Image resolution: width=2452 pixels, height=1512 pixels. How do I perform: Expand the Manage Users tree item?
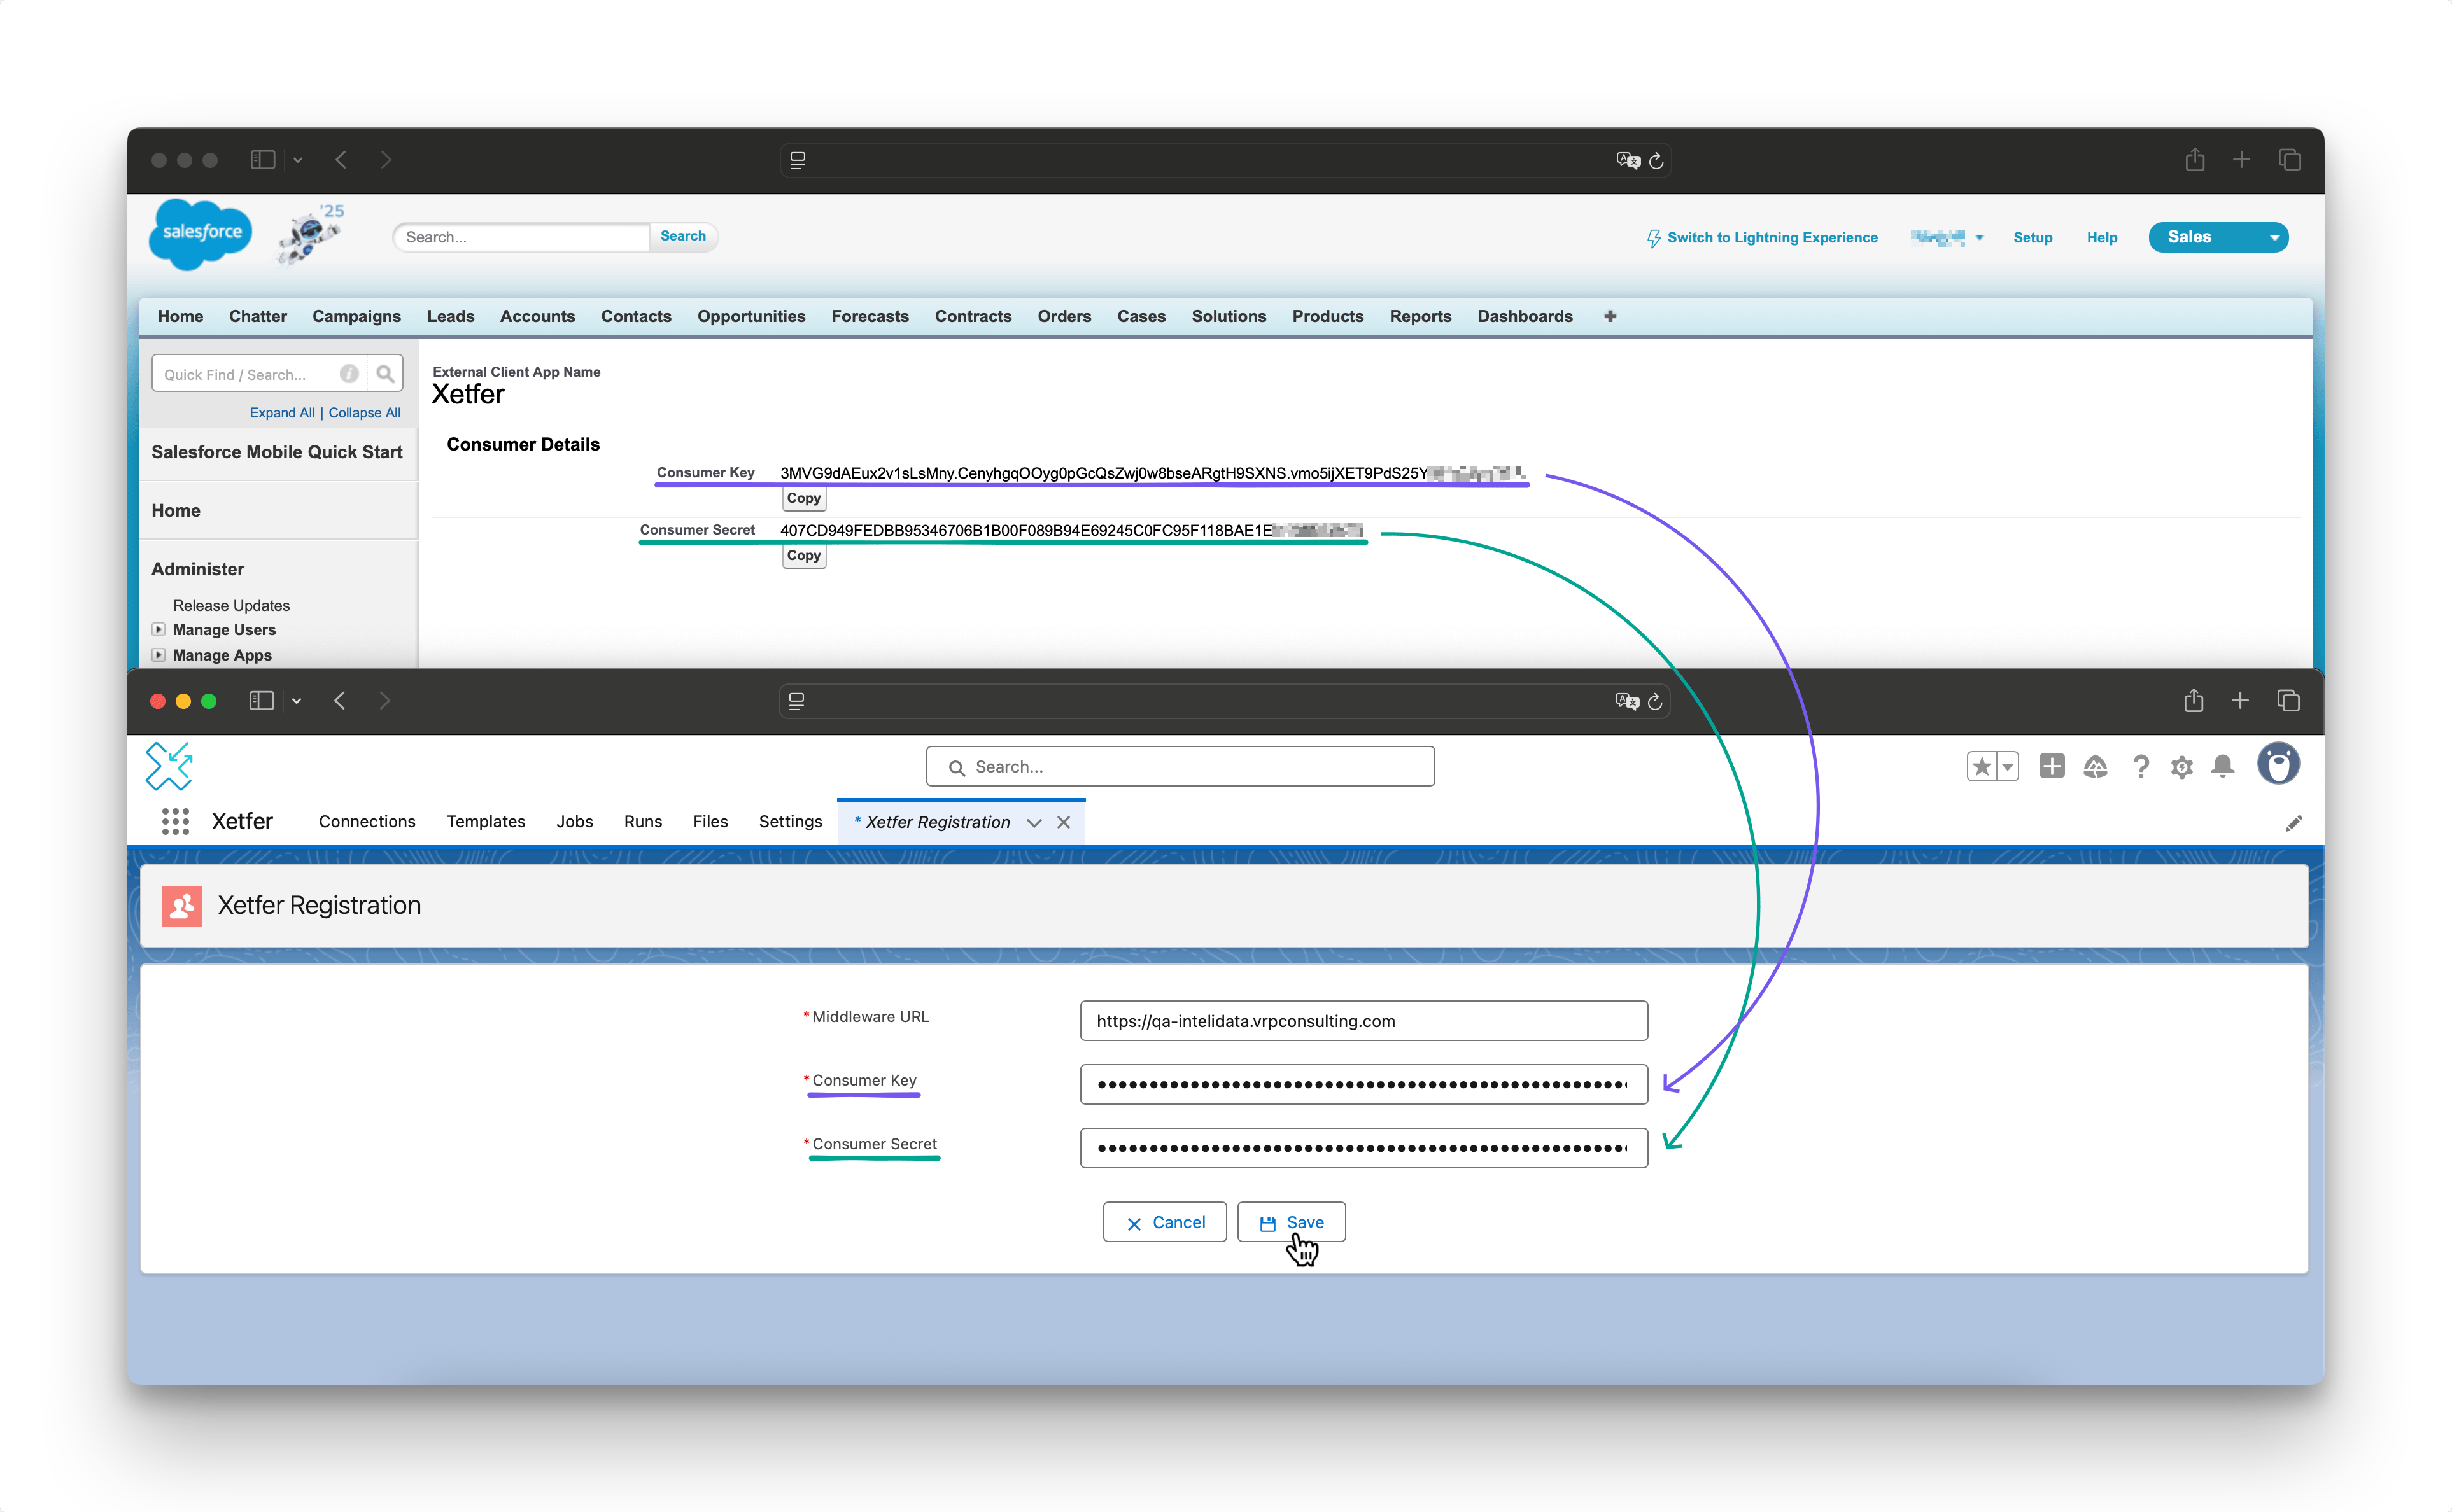pyautogui.click(x=158, y=629)
